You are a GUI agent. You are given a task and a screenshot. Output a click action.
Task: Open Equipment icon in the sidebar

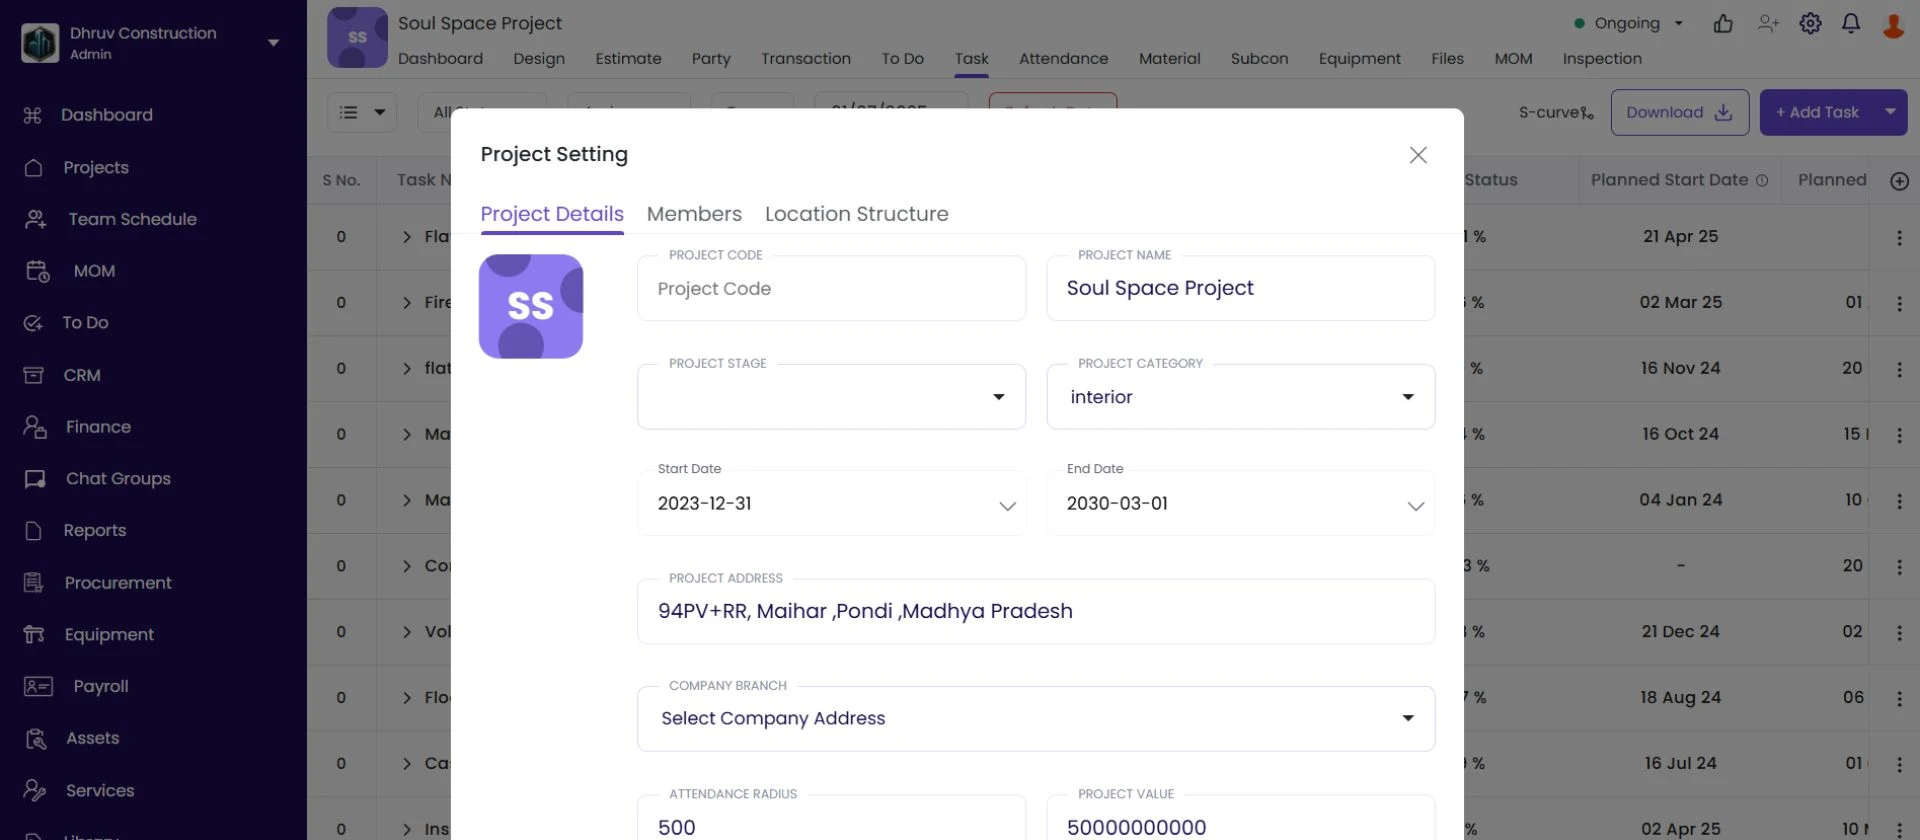click(34, 635)
